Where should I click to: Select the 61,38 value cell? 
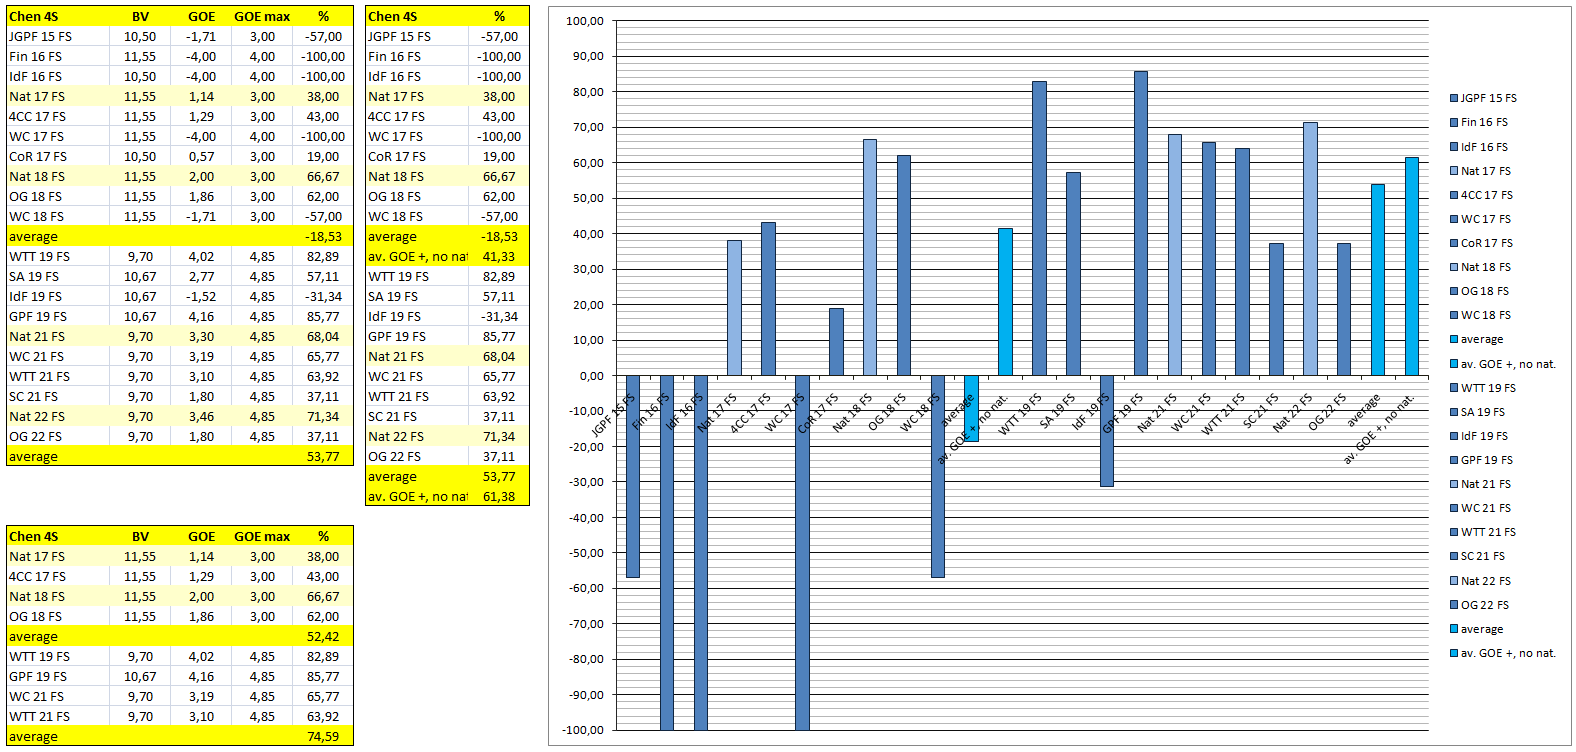pos(498,496)
